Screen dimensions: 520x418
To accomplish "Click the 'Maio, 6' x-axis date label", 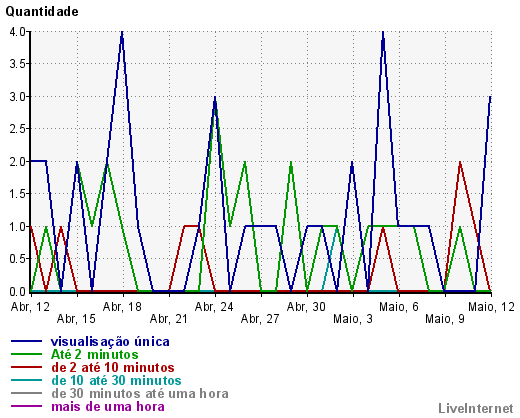I will pyautogui.click(x=399, y=307).
